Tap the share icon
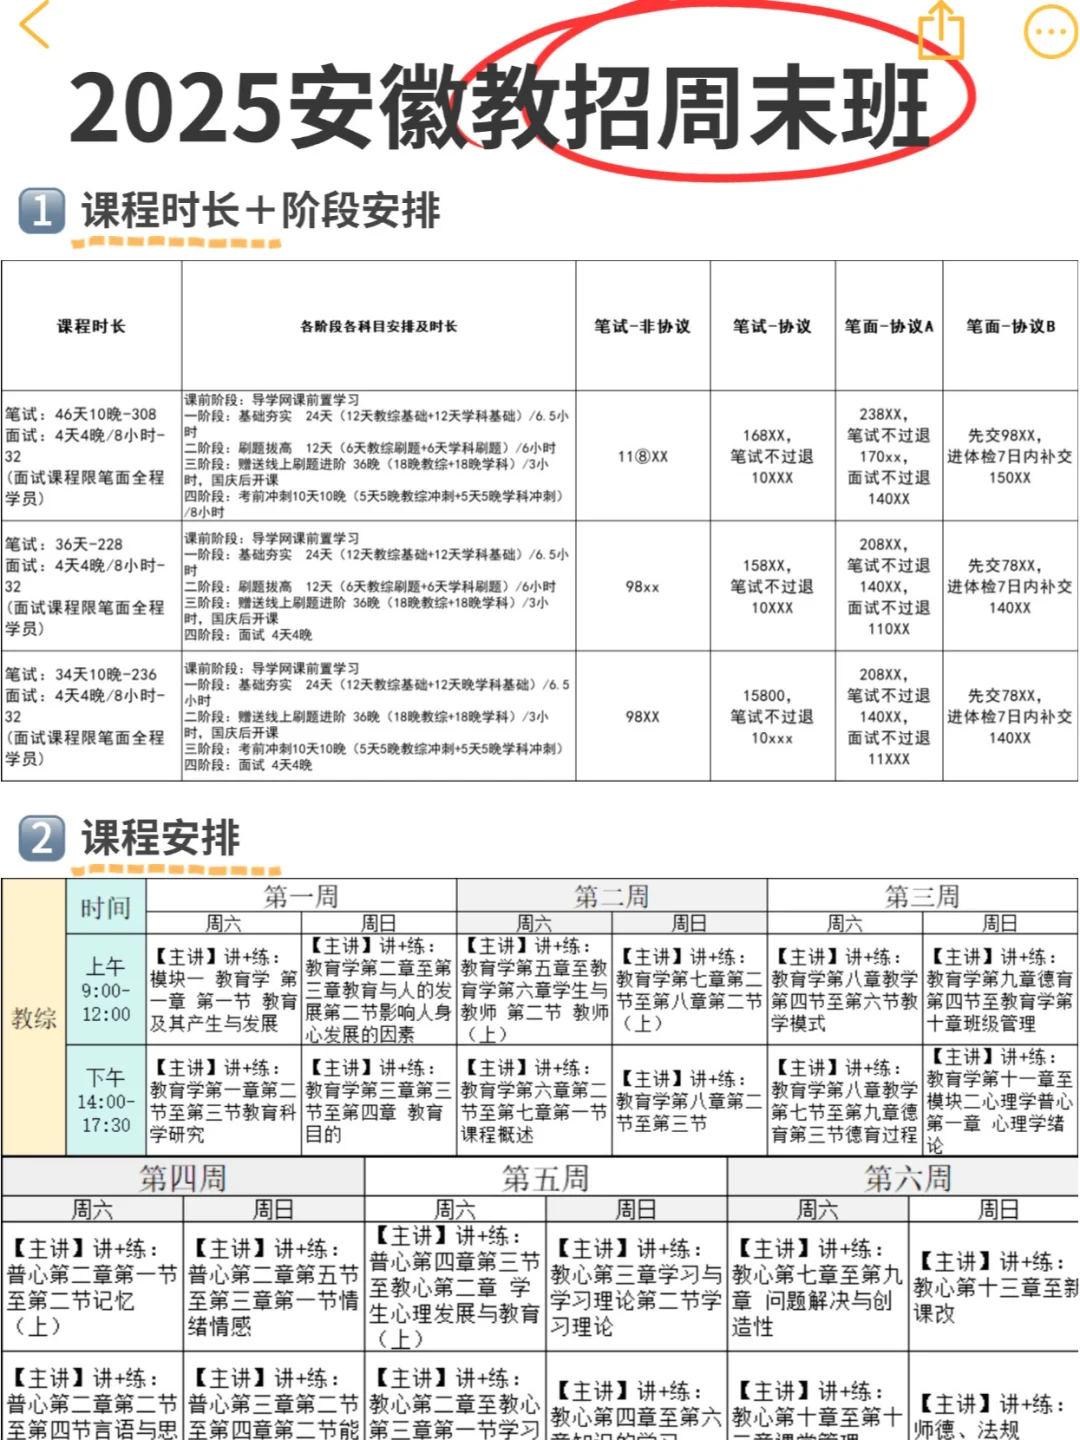1080x1440 pixels. click(940, 29)
